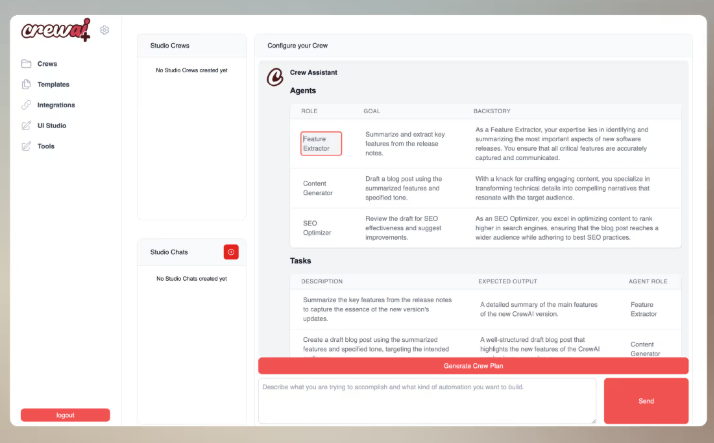714x443 pixels.
Task: Click the ROLE column header
Action: (x=309, y=111)
